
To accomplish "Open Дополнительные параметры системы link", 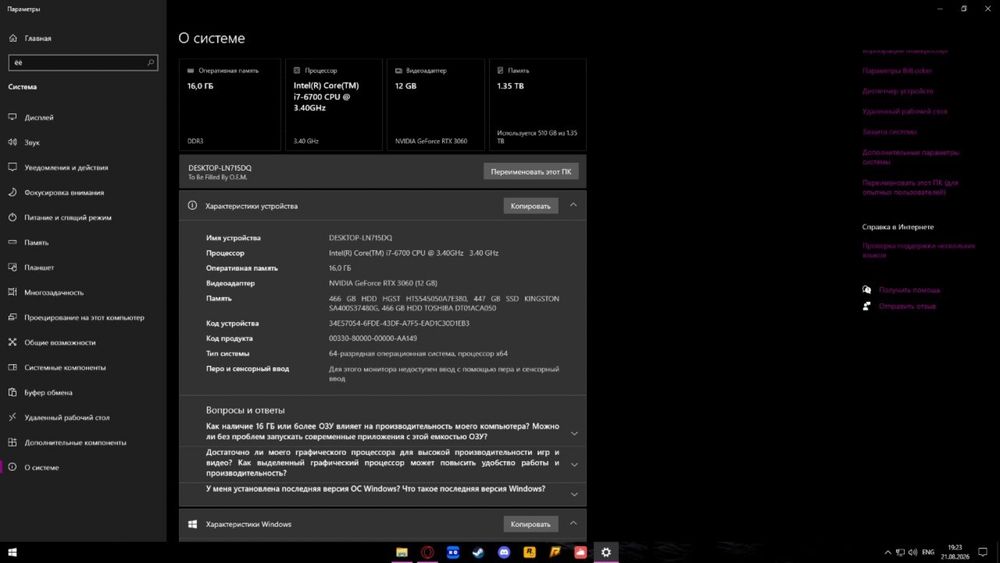I will (911, 157).
